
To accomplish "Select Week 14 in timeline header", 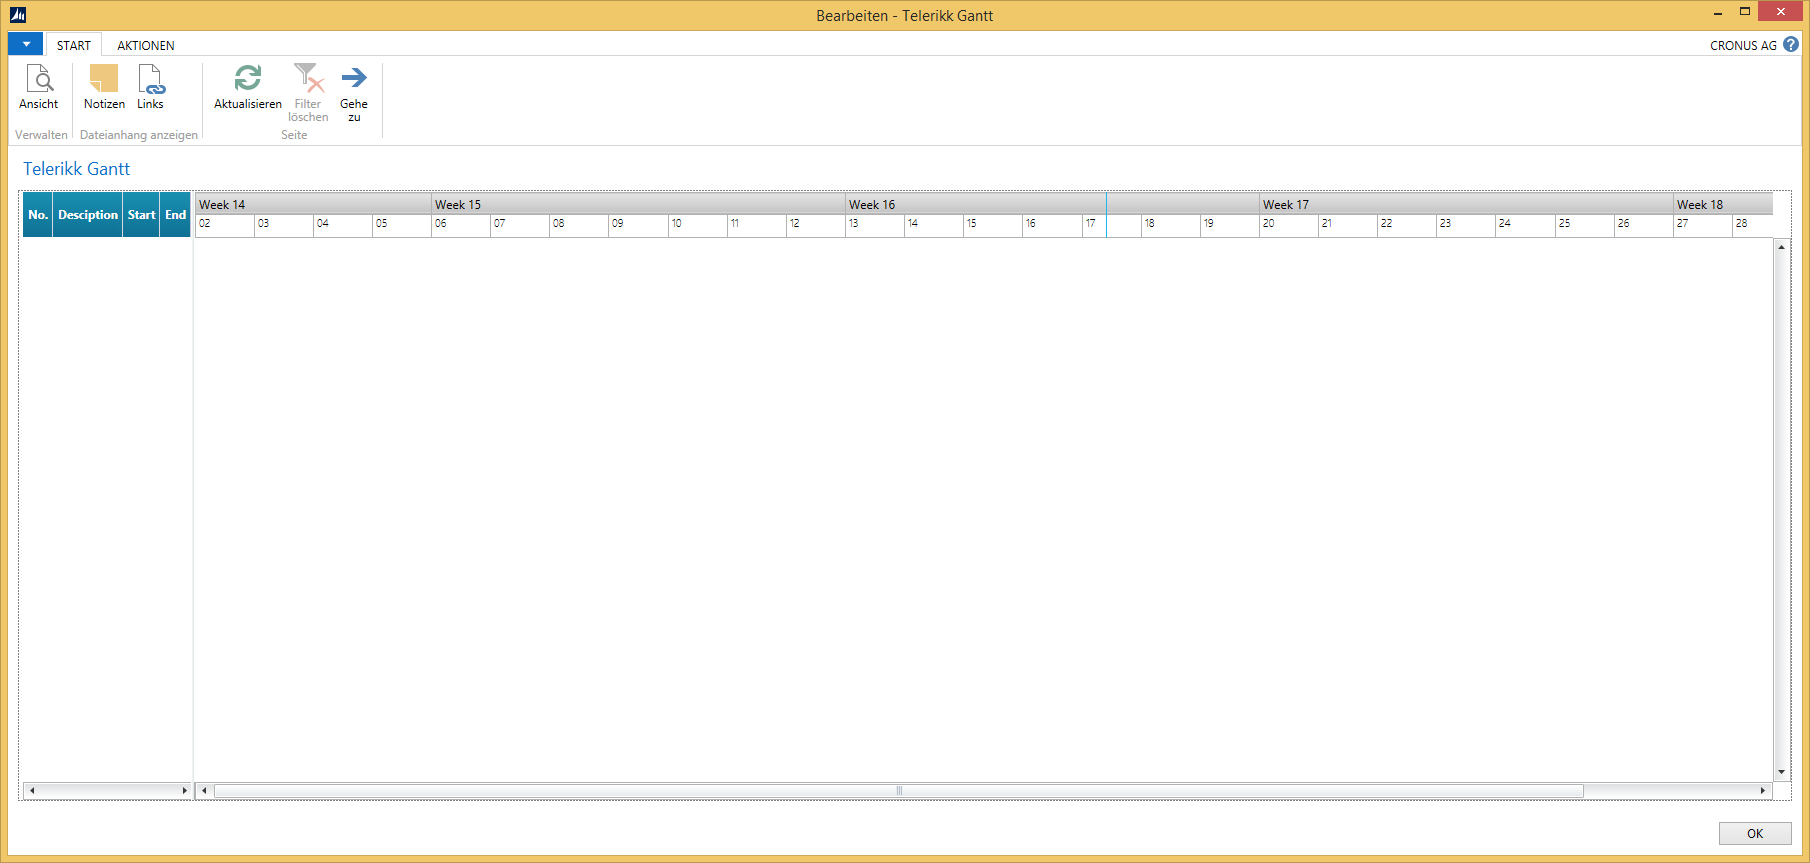I will click(313, 204).
